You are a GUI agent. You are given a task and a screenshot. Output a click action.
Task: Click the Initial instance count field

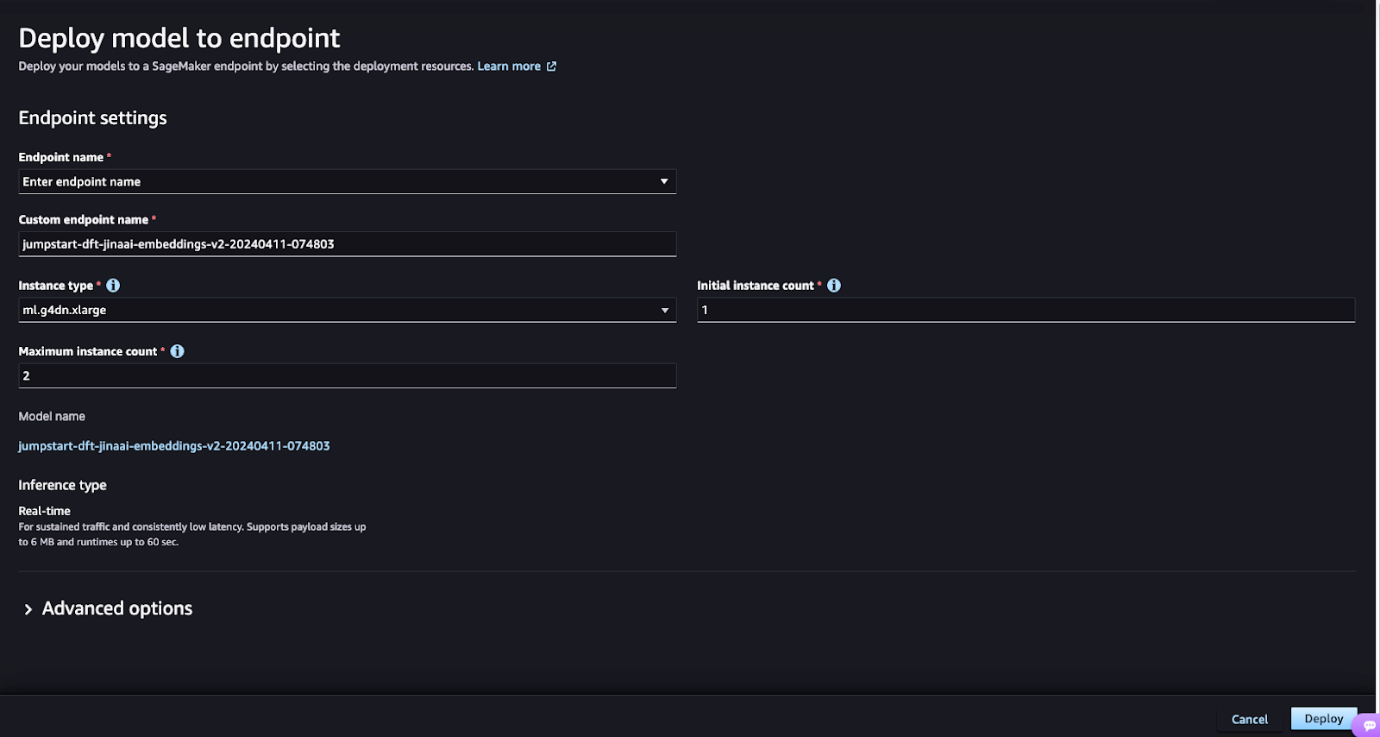(x=1026, y=310)
